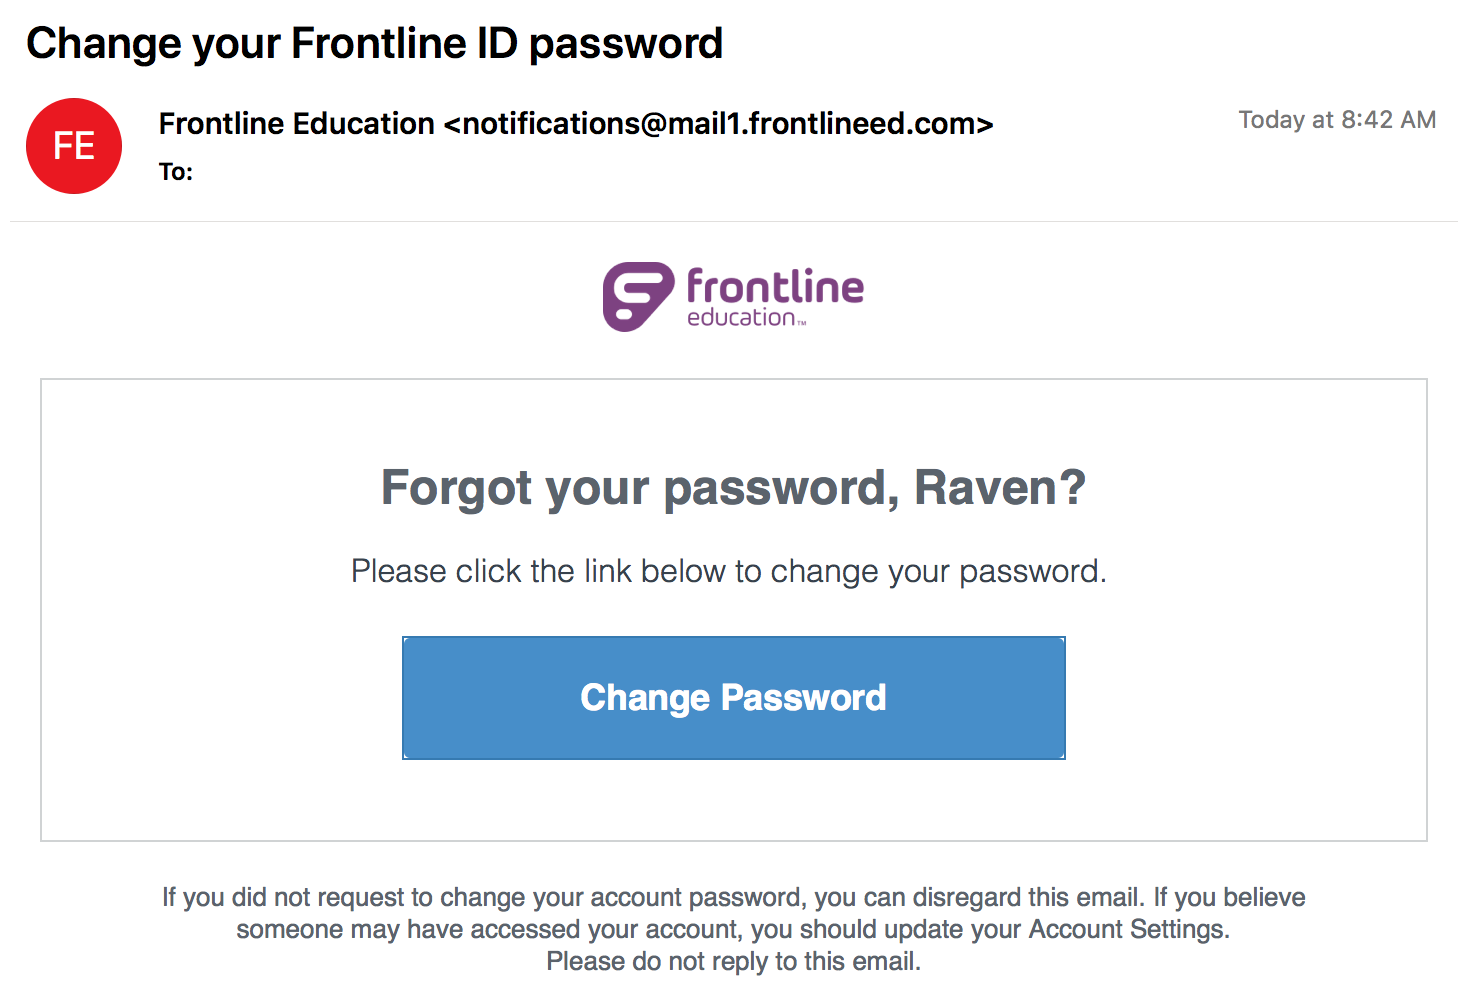Click the 'Forgot your password' heading

(640, 489)
